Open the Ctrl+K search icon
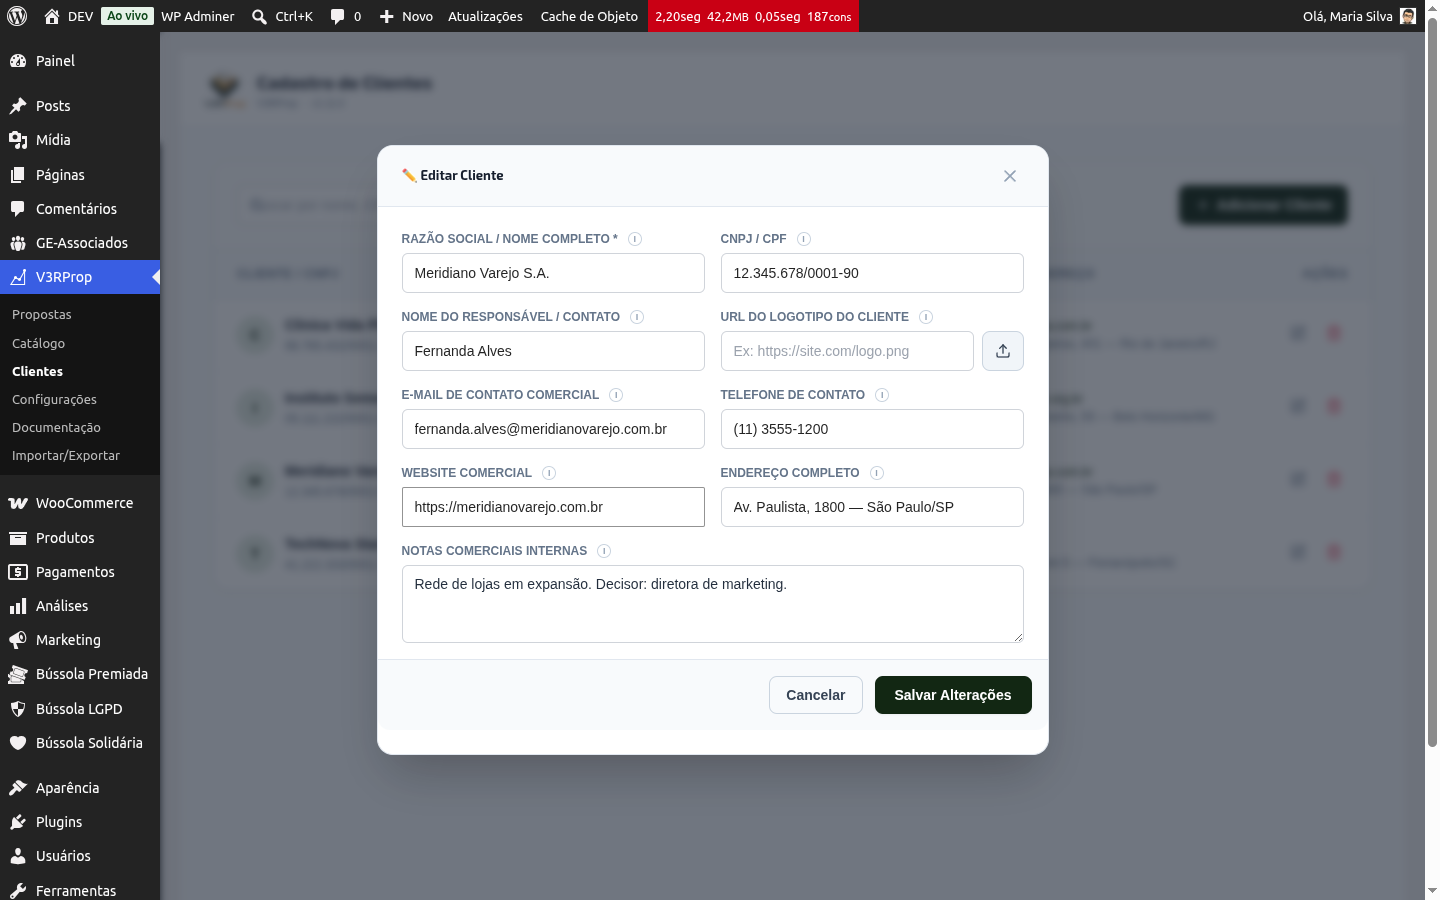The height and width of the screenshot is (900, 1440). (259, 16)
